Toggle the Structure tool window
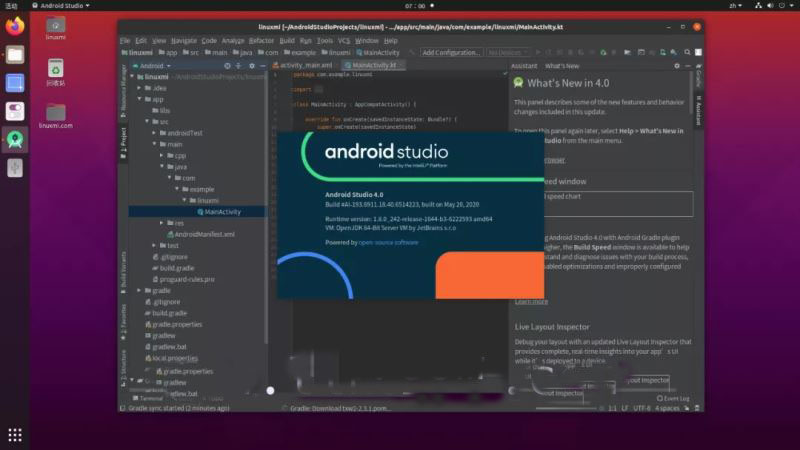Viewport: 800px width, 450px height. pos(124,364)
